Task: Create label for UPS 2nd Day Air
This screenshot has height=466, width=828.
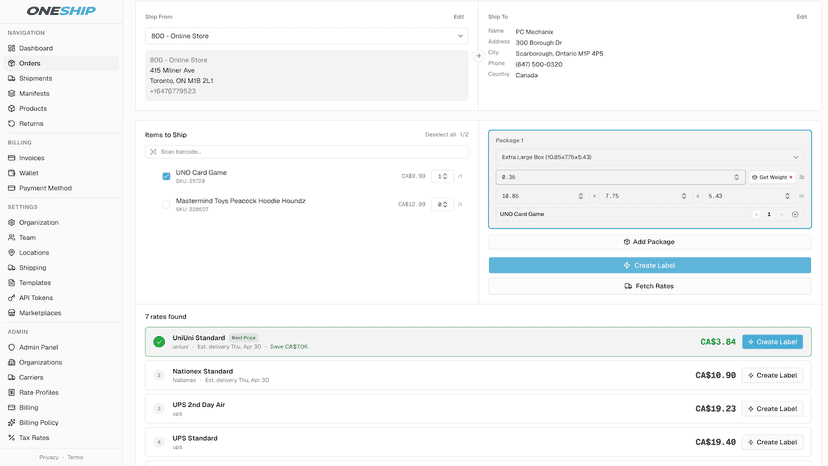Action: (773, 408)
